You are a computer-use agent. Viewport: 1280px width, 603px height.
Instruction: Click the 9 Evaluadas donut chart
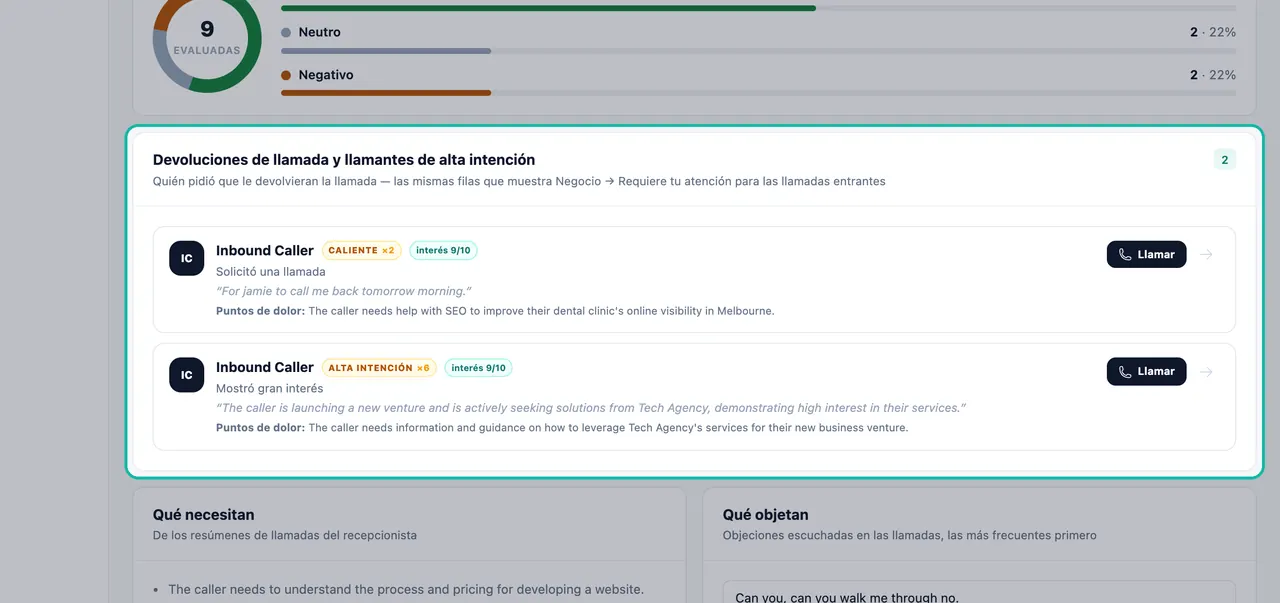coord(207,39)
